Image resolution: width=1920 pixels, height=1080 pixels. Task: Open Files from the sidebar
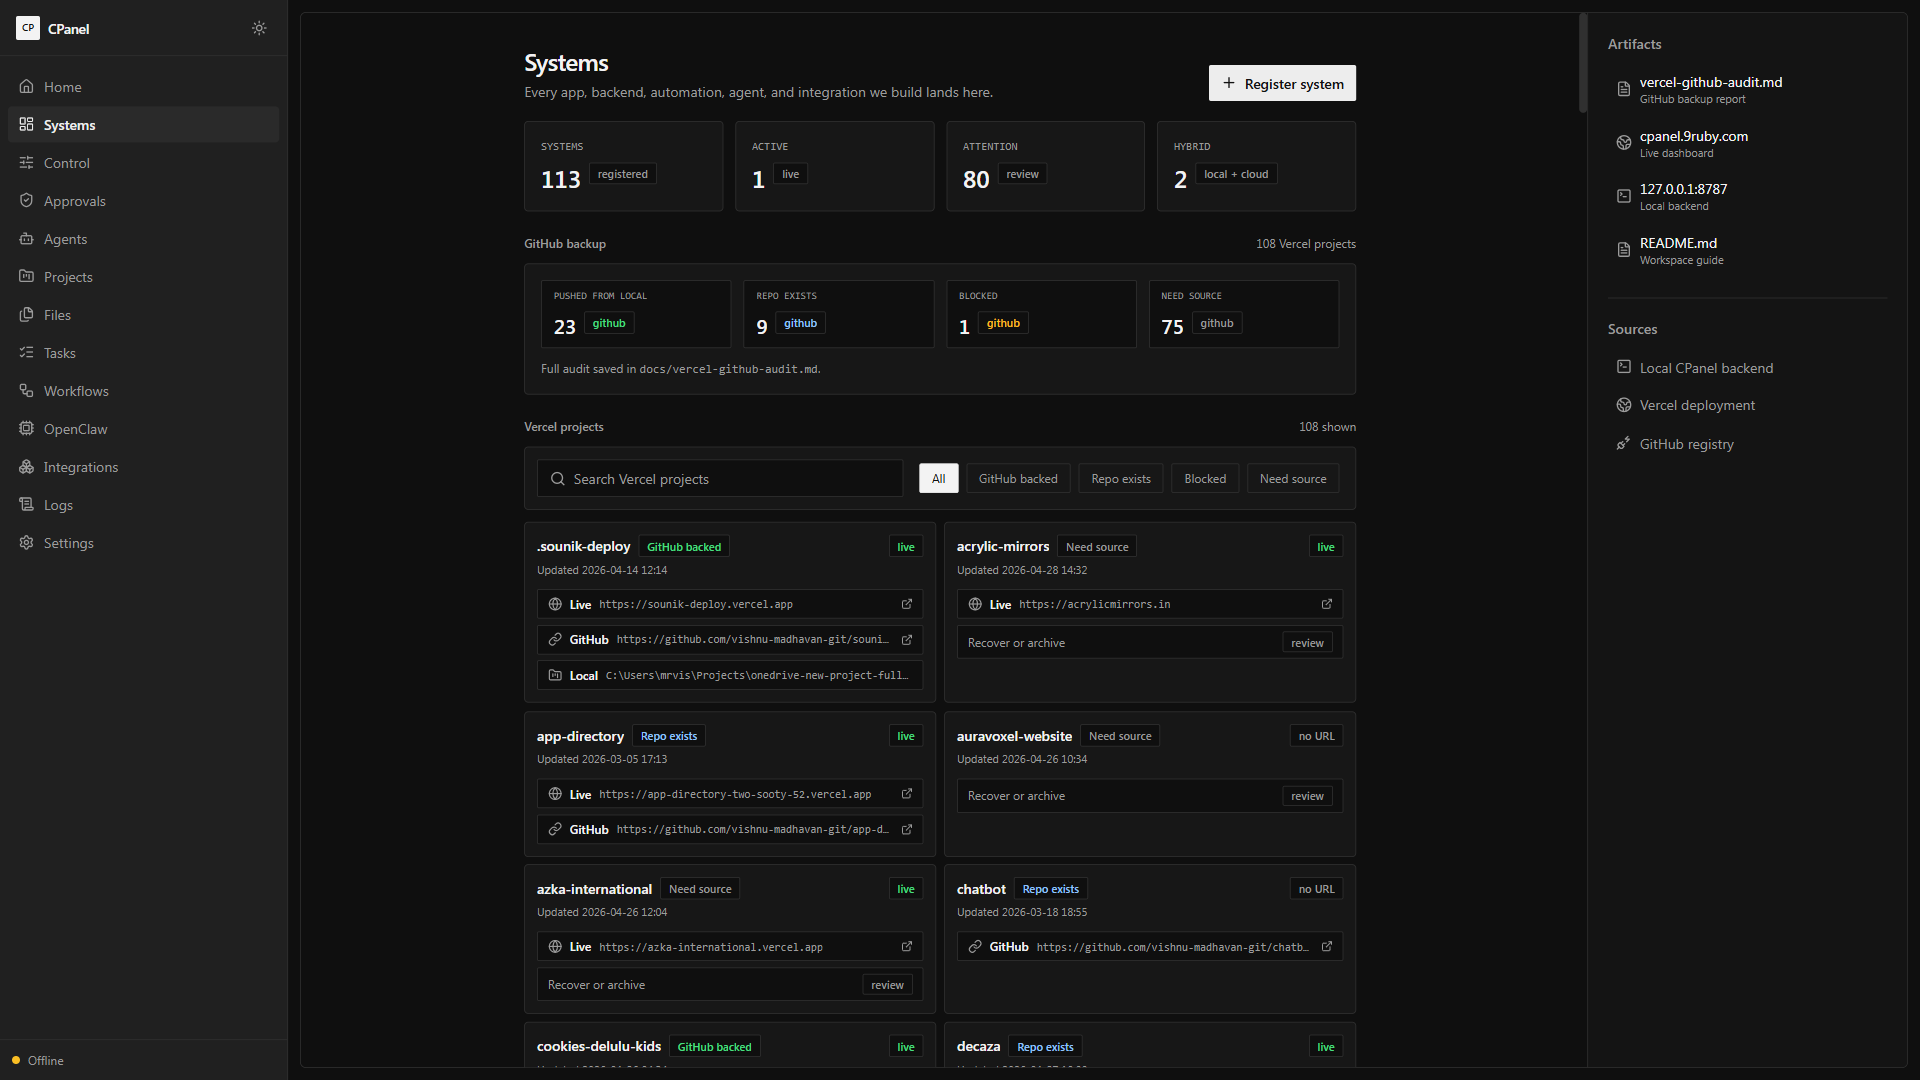144,315
